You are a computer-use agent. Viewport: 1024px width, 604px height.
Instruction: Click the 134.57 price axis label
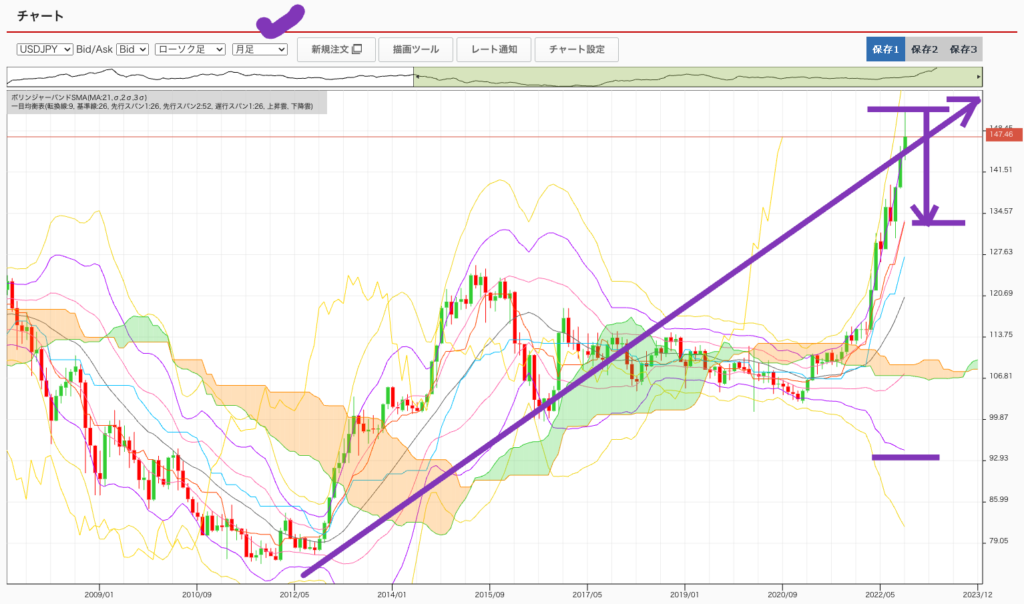coord(1000,211)
